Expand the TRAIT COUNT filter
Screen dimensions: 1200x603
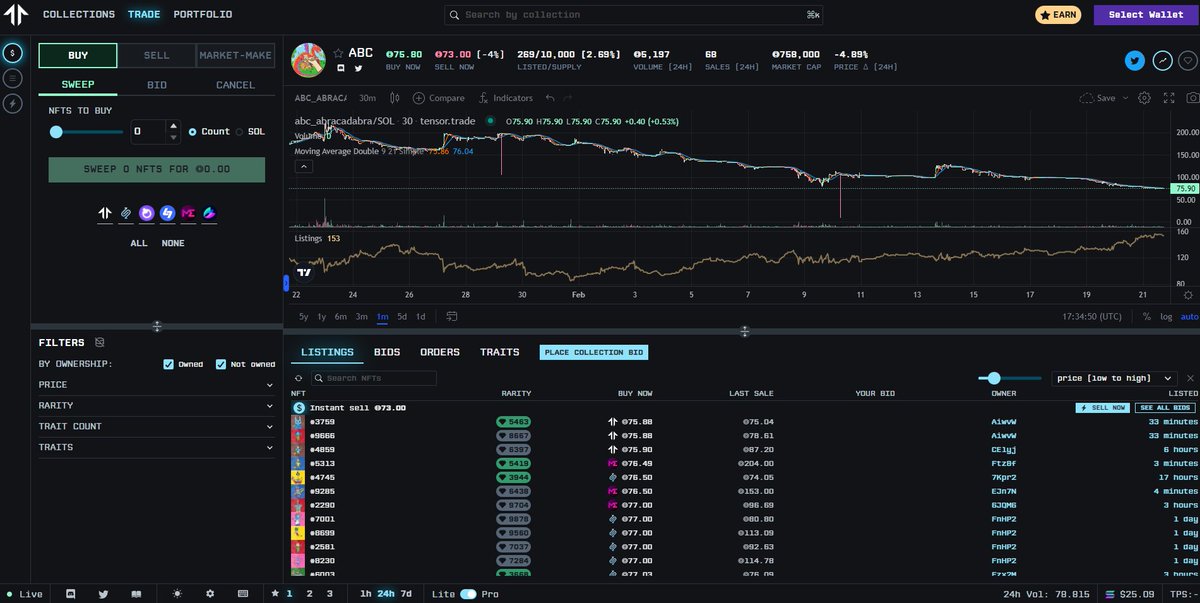156,426
